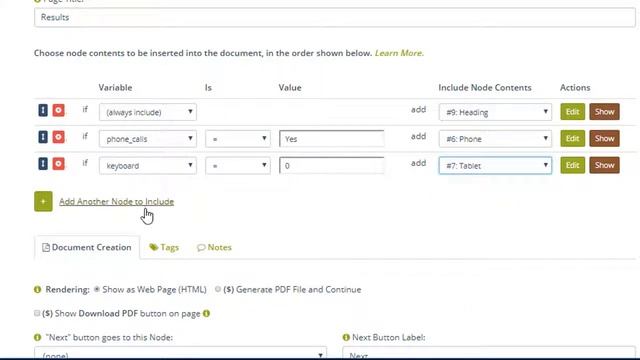Edit the #6: Phone node

572,138
